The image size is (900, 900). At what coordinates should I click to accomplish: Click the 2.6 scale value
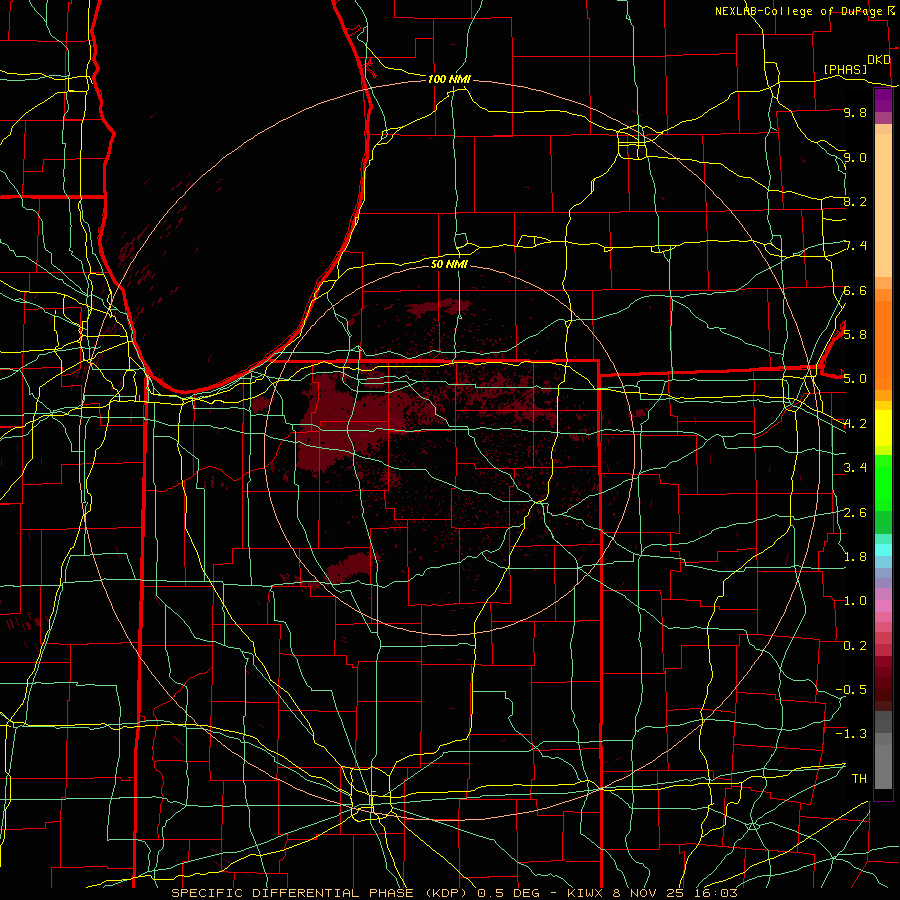(x=855, y=513)
